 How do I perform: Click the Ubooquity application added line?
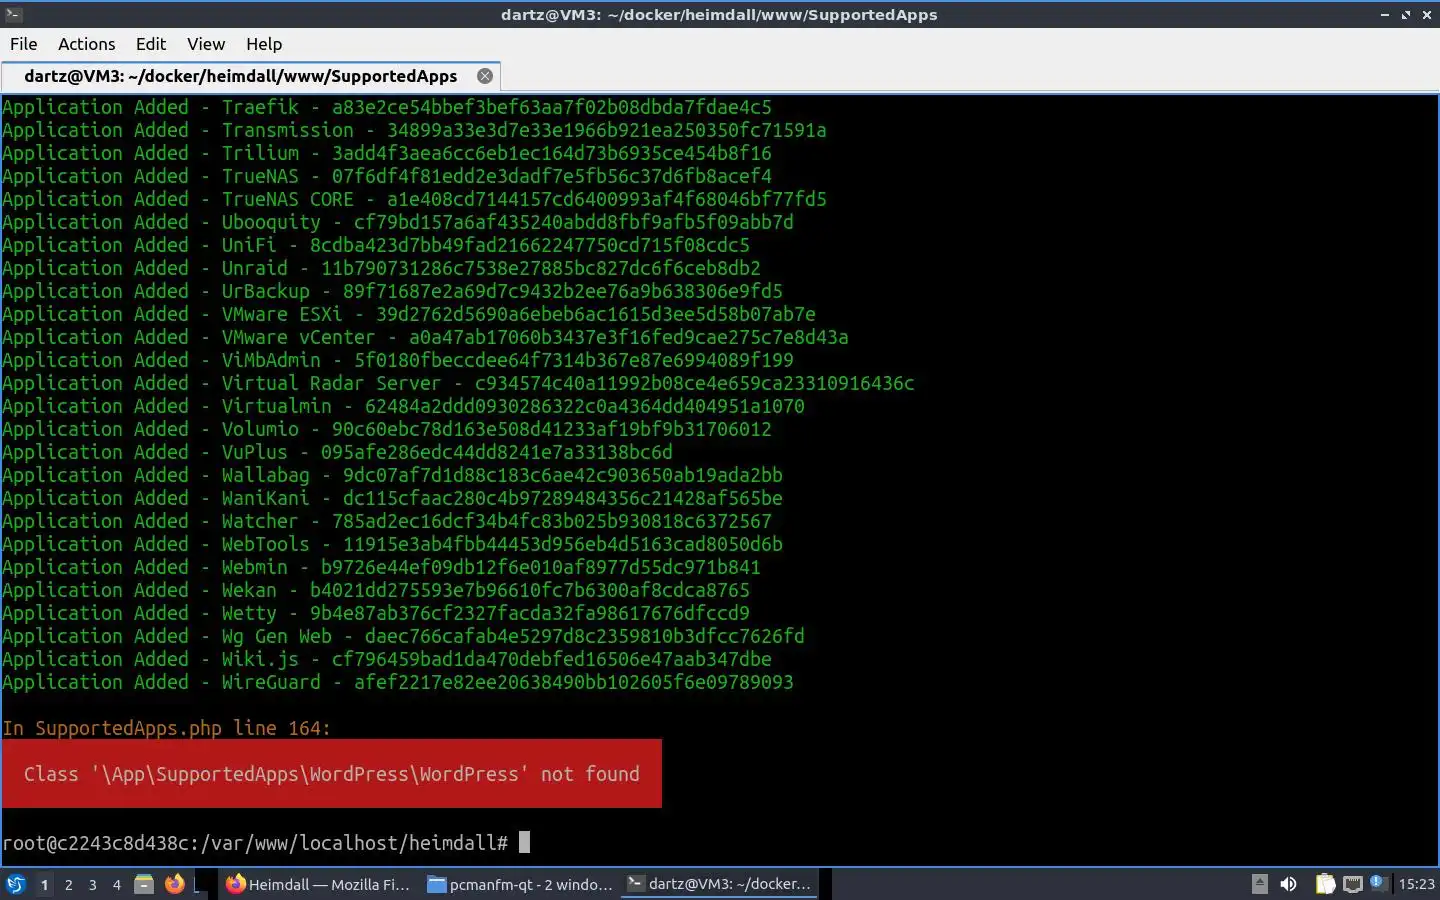[398, 222]
